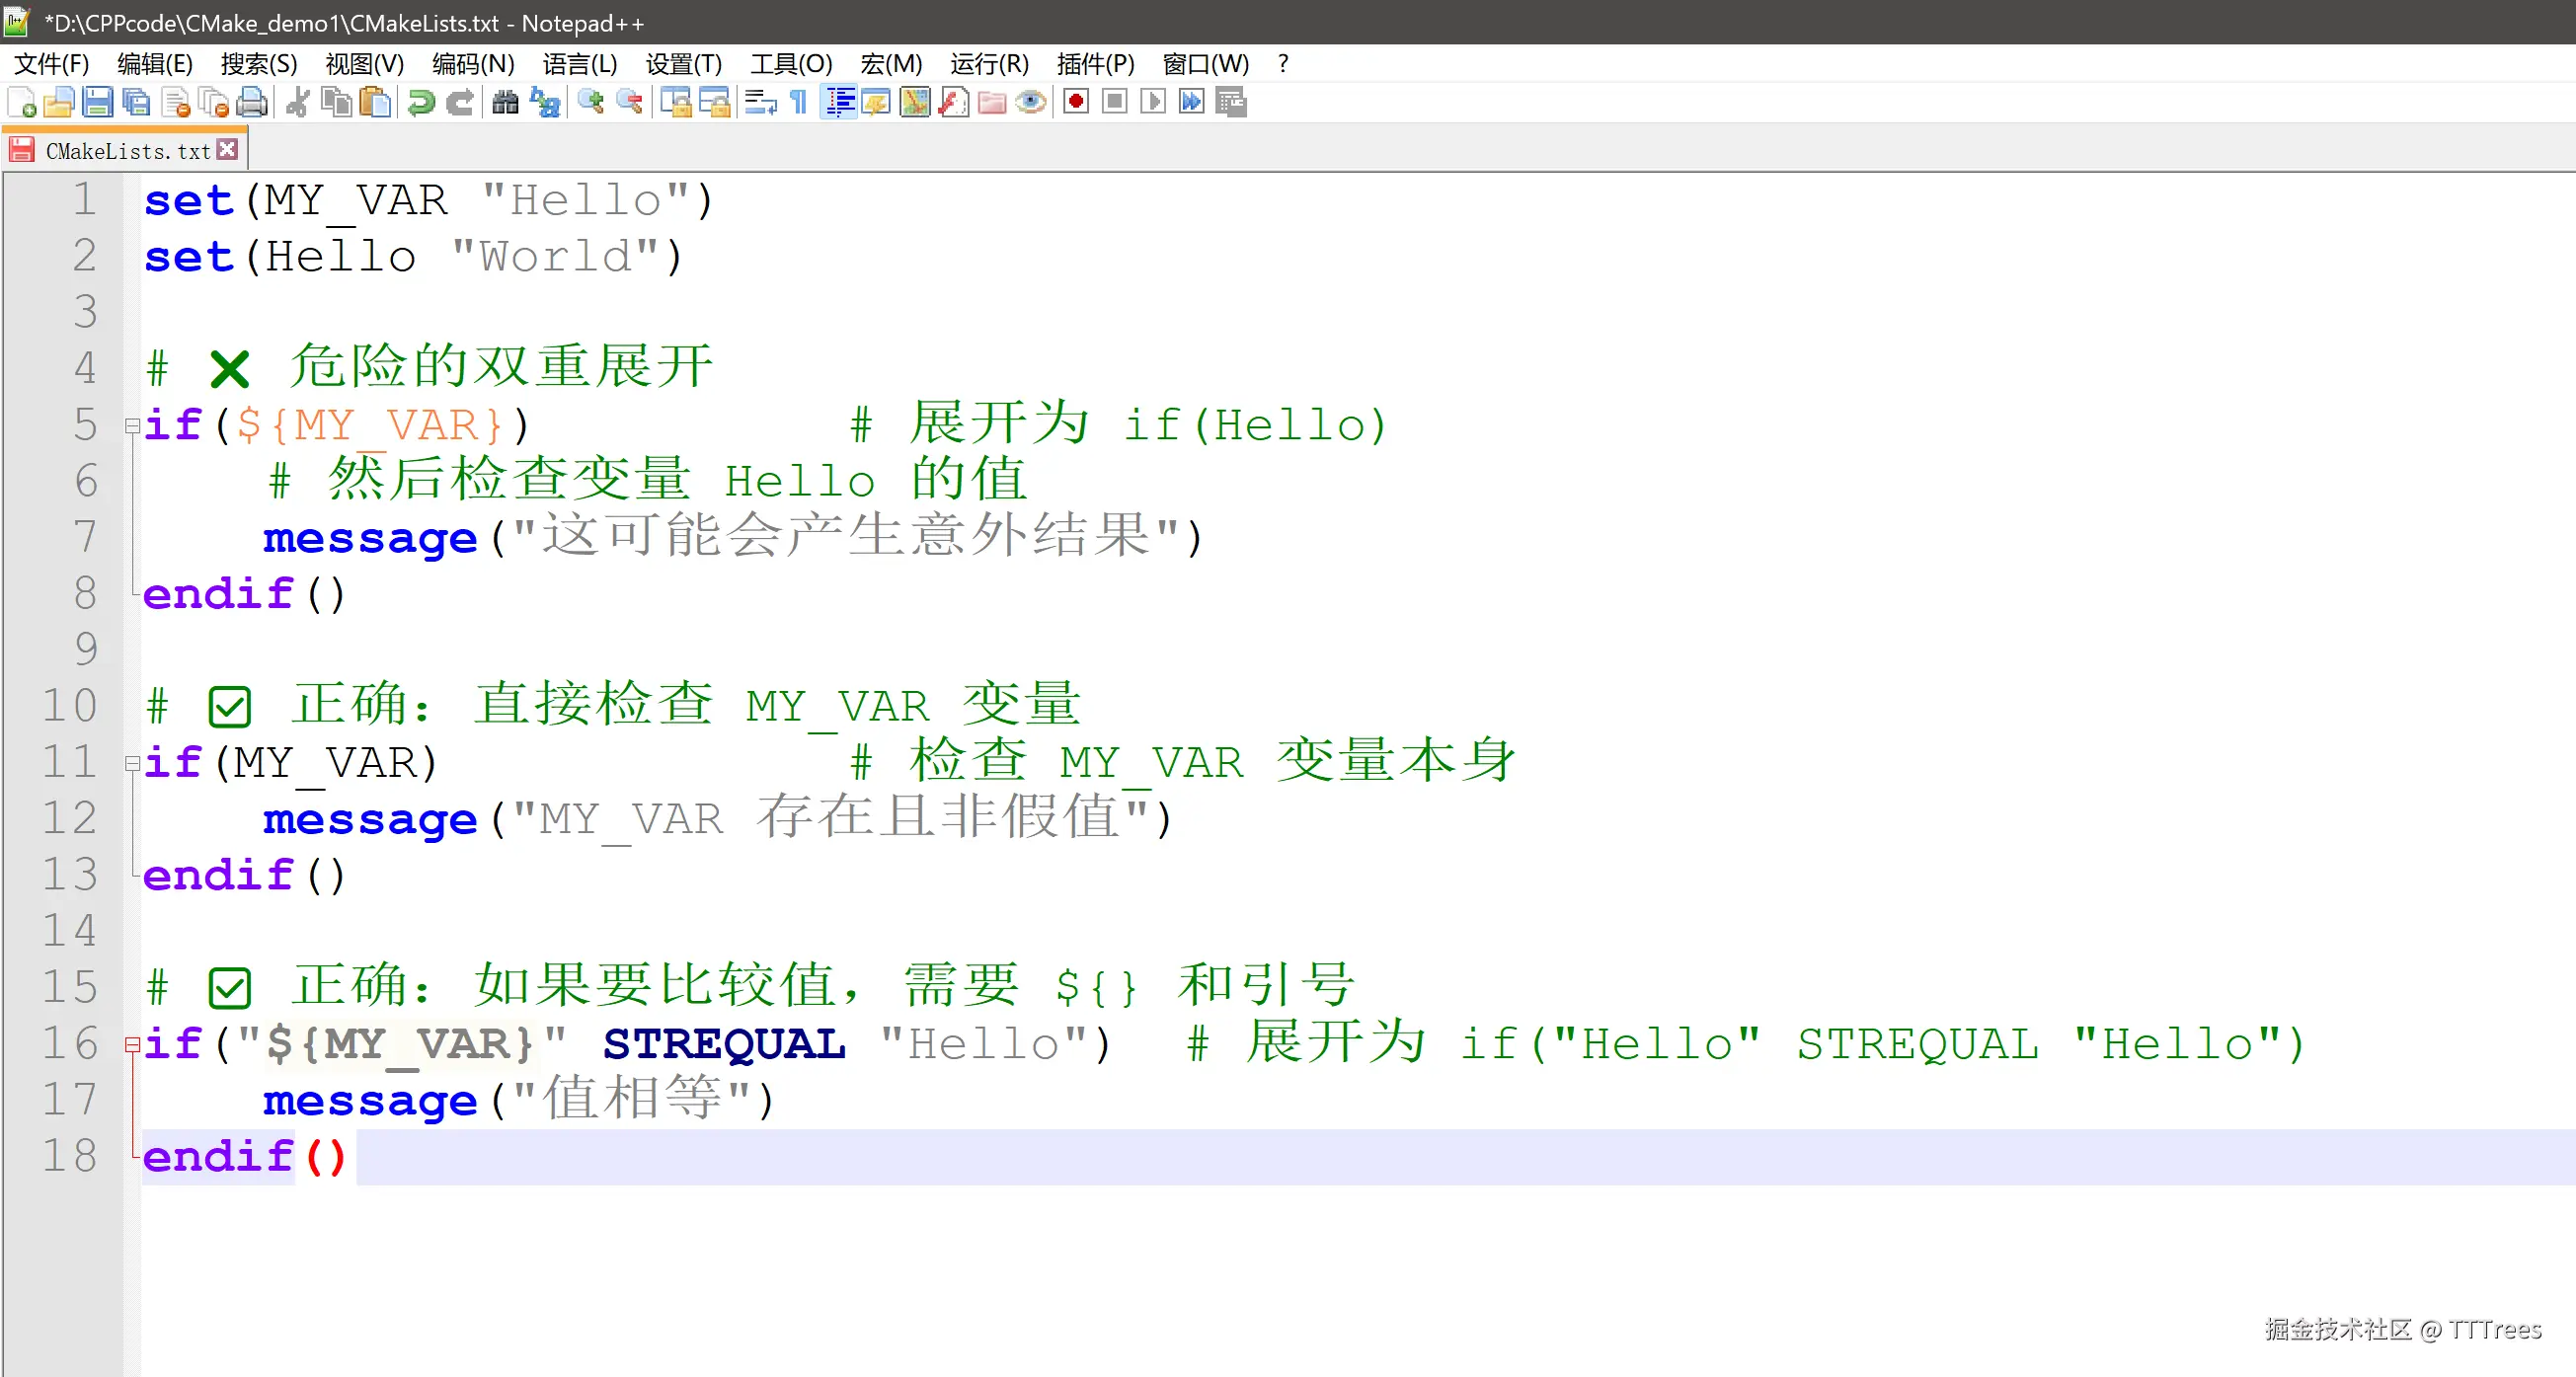The height and width of the screenshot is (1377, 2576).
Task: Collapse the if block on line 16
Action: 132,1045
